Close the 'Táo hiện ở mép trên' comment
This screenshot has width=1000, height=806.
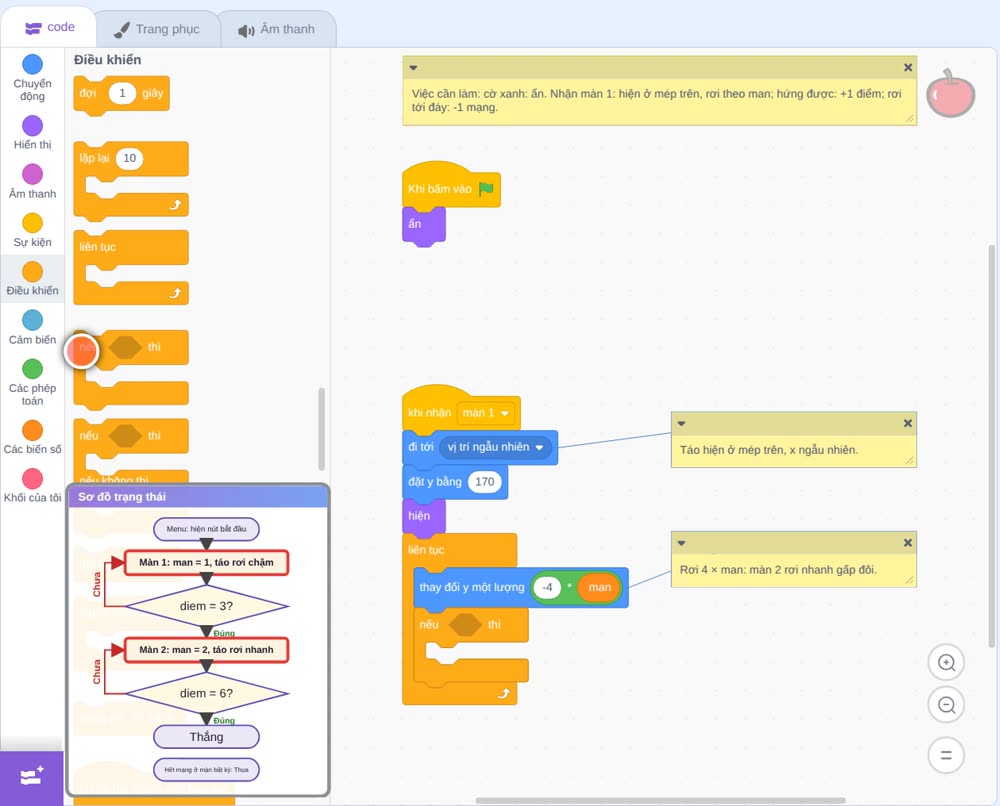(908, 423)
